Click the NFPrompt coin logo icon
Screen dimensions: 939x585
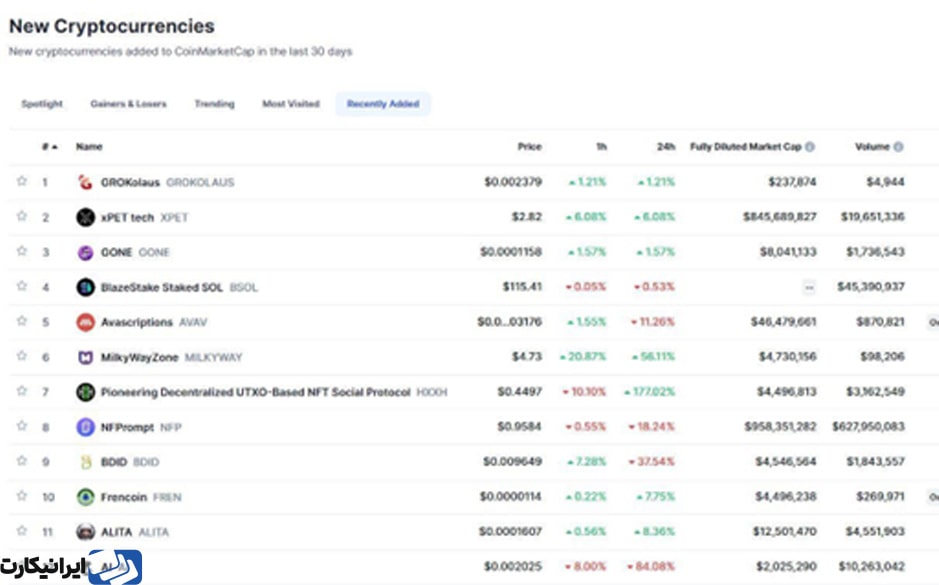85,427
